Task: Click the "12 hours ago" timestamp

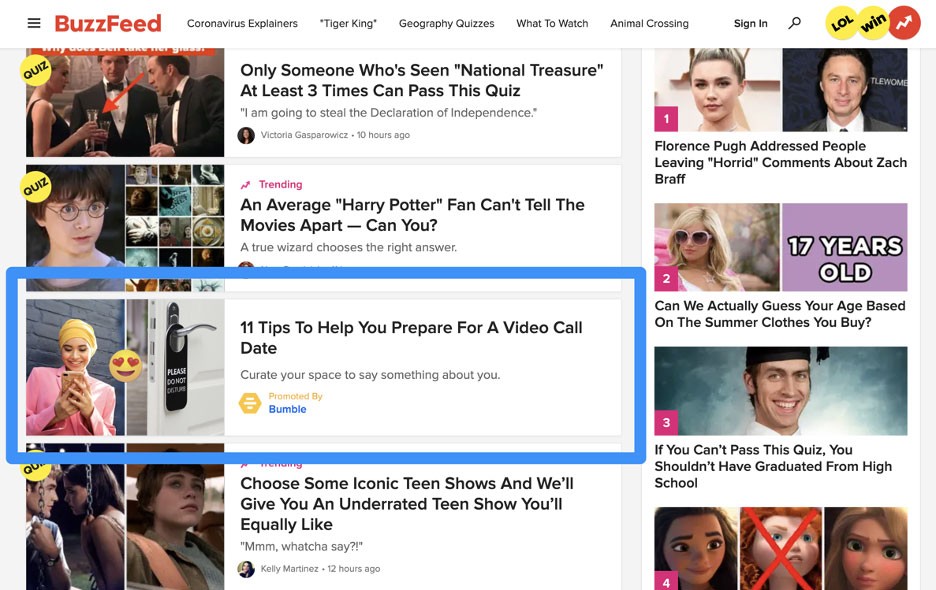Action: coord(353,569)
